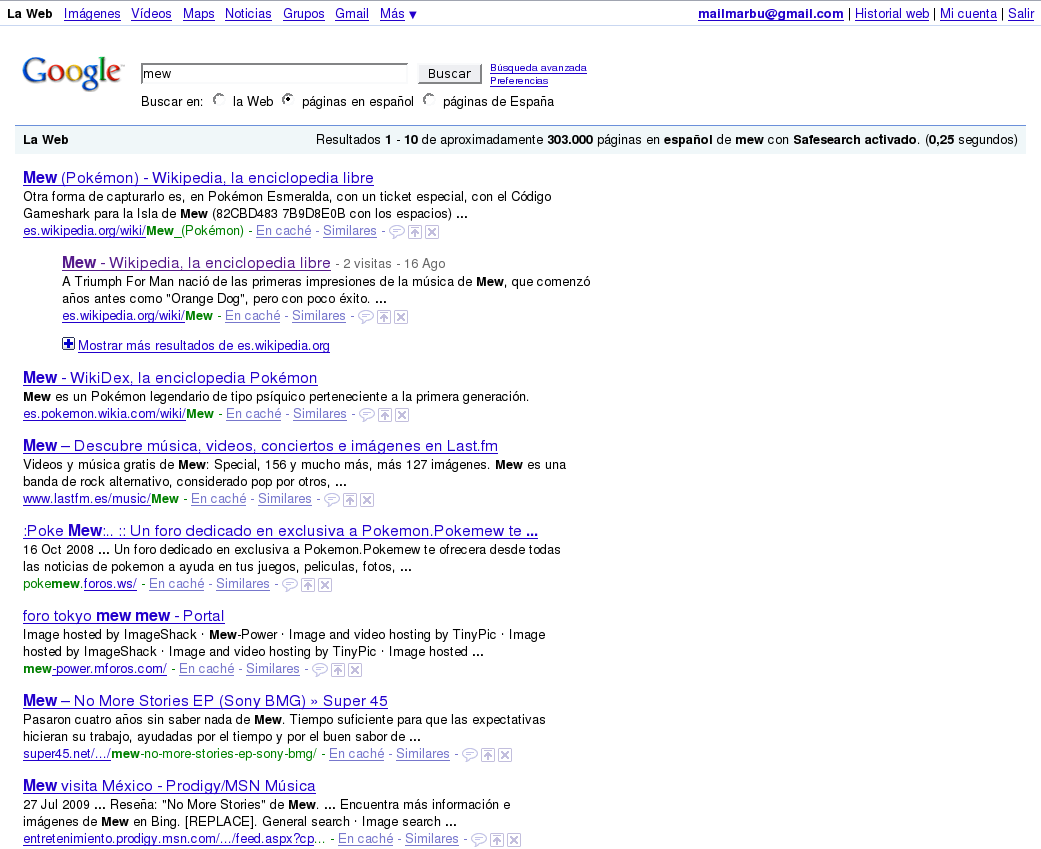Choose the 'páginas de España' radio option
The width and height of the screenshot is (1041, 849).
429,100
